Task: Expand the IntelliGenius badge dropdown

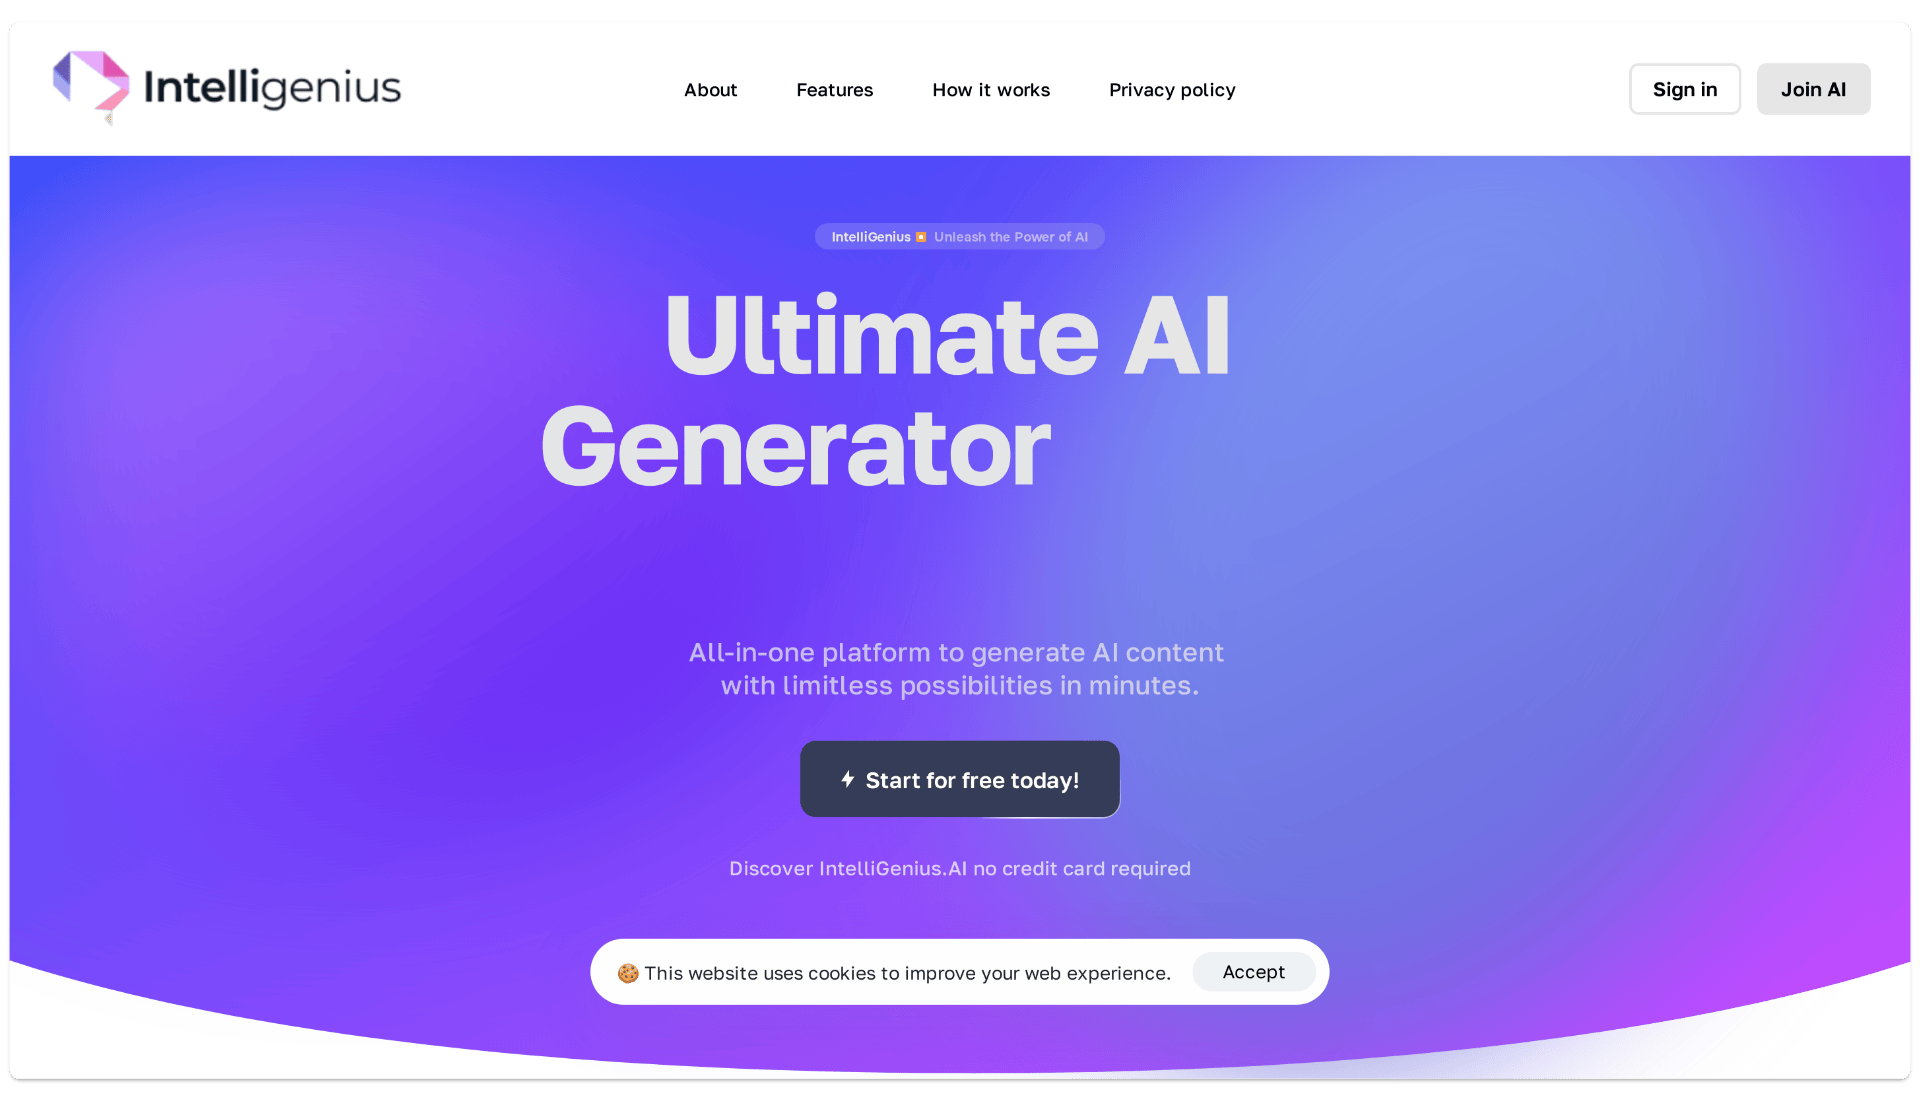Action: pos(959,236)
